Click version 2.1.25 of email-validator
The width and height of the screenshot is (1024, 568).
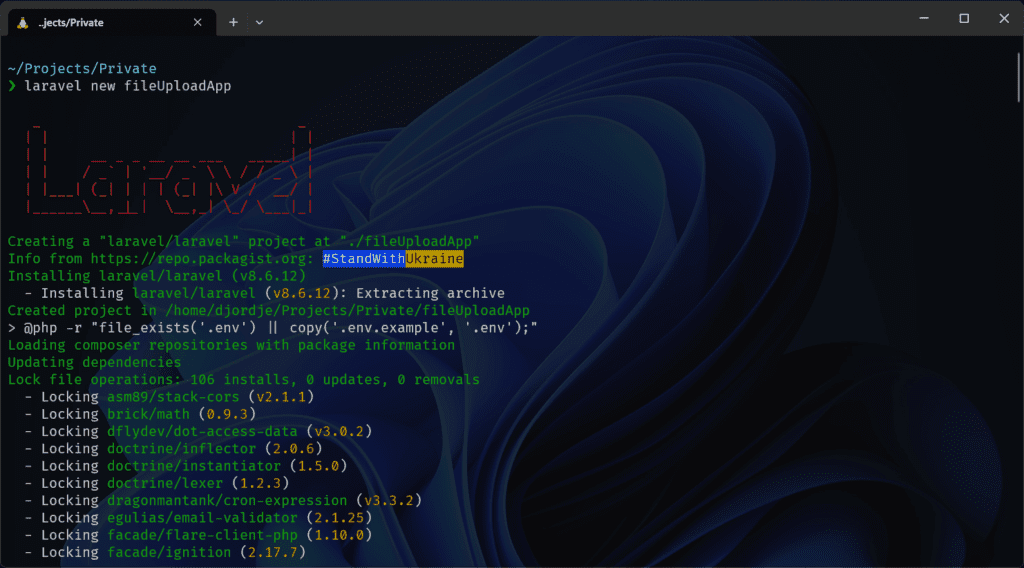coord(340,518)
